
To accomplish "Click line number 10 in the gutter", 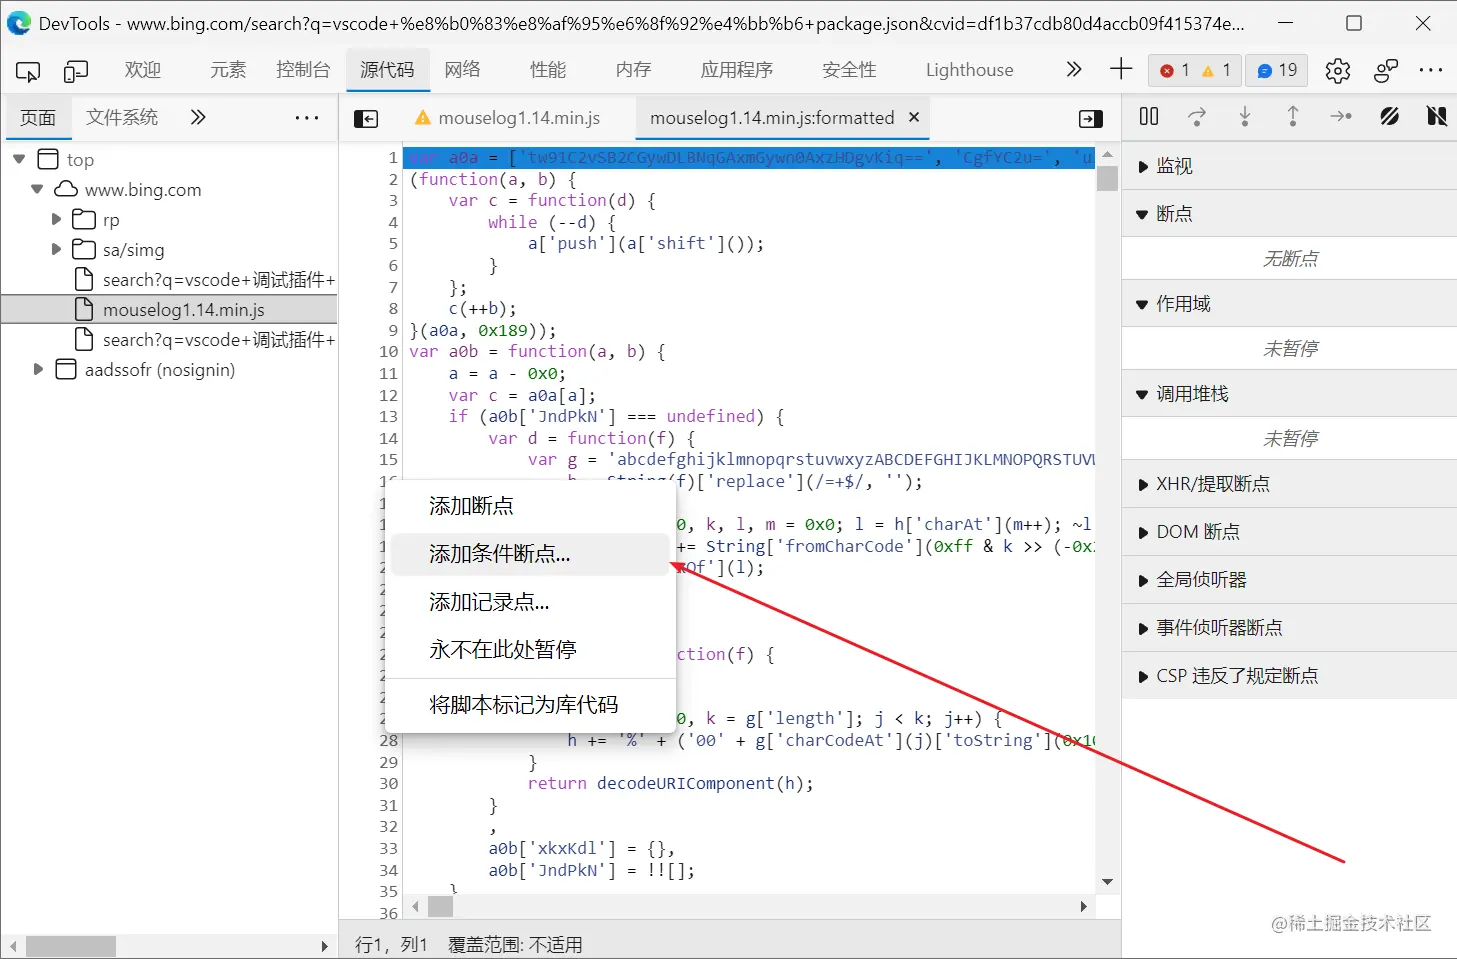I will [388, 352].
